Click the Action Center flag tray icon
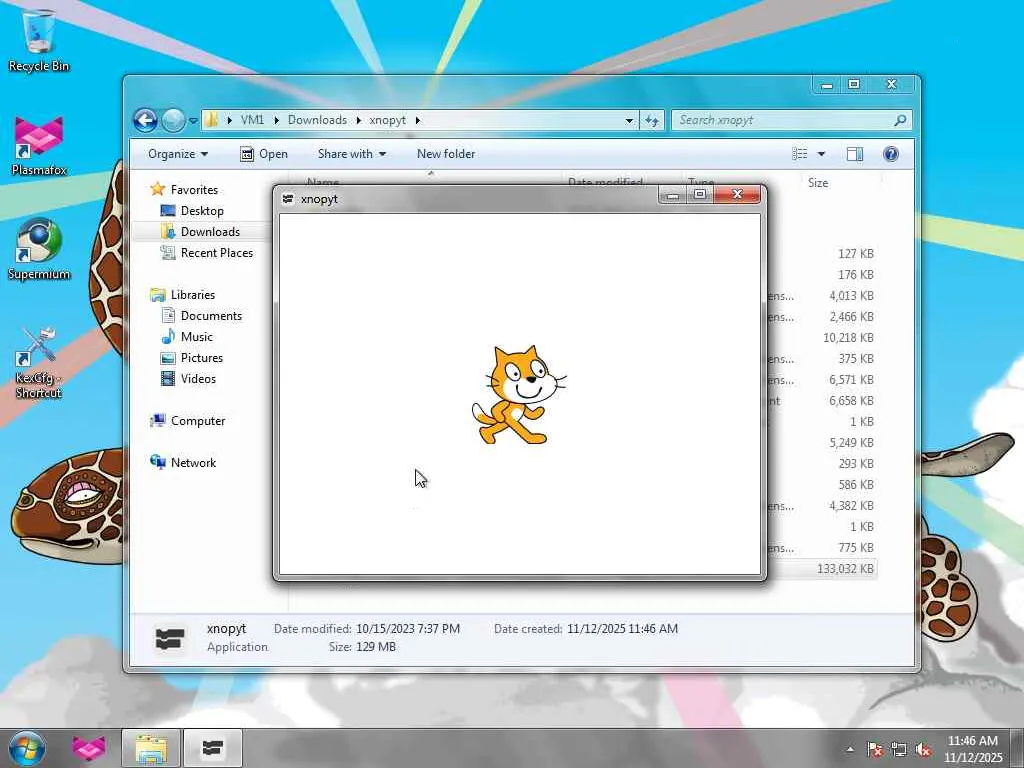The image size is (1024, 768). (875, 749)
